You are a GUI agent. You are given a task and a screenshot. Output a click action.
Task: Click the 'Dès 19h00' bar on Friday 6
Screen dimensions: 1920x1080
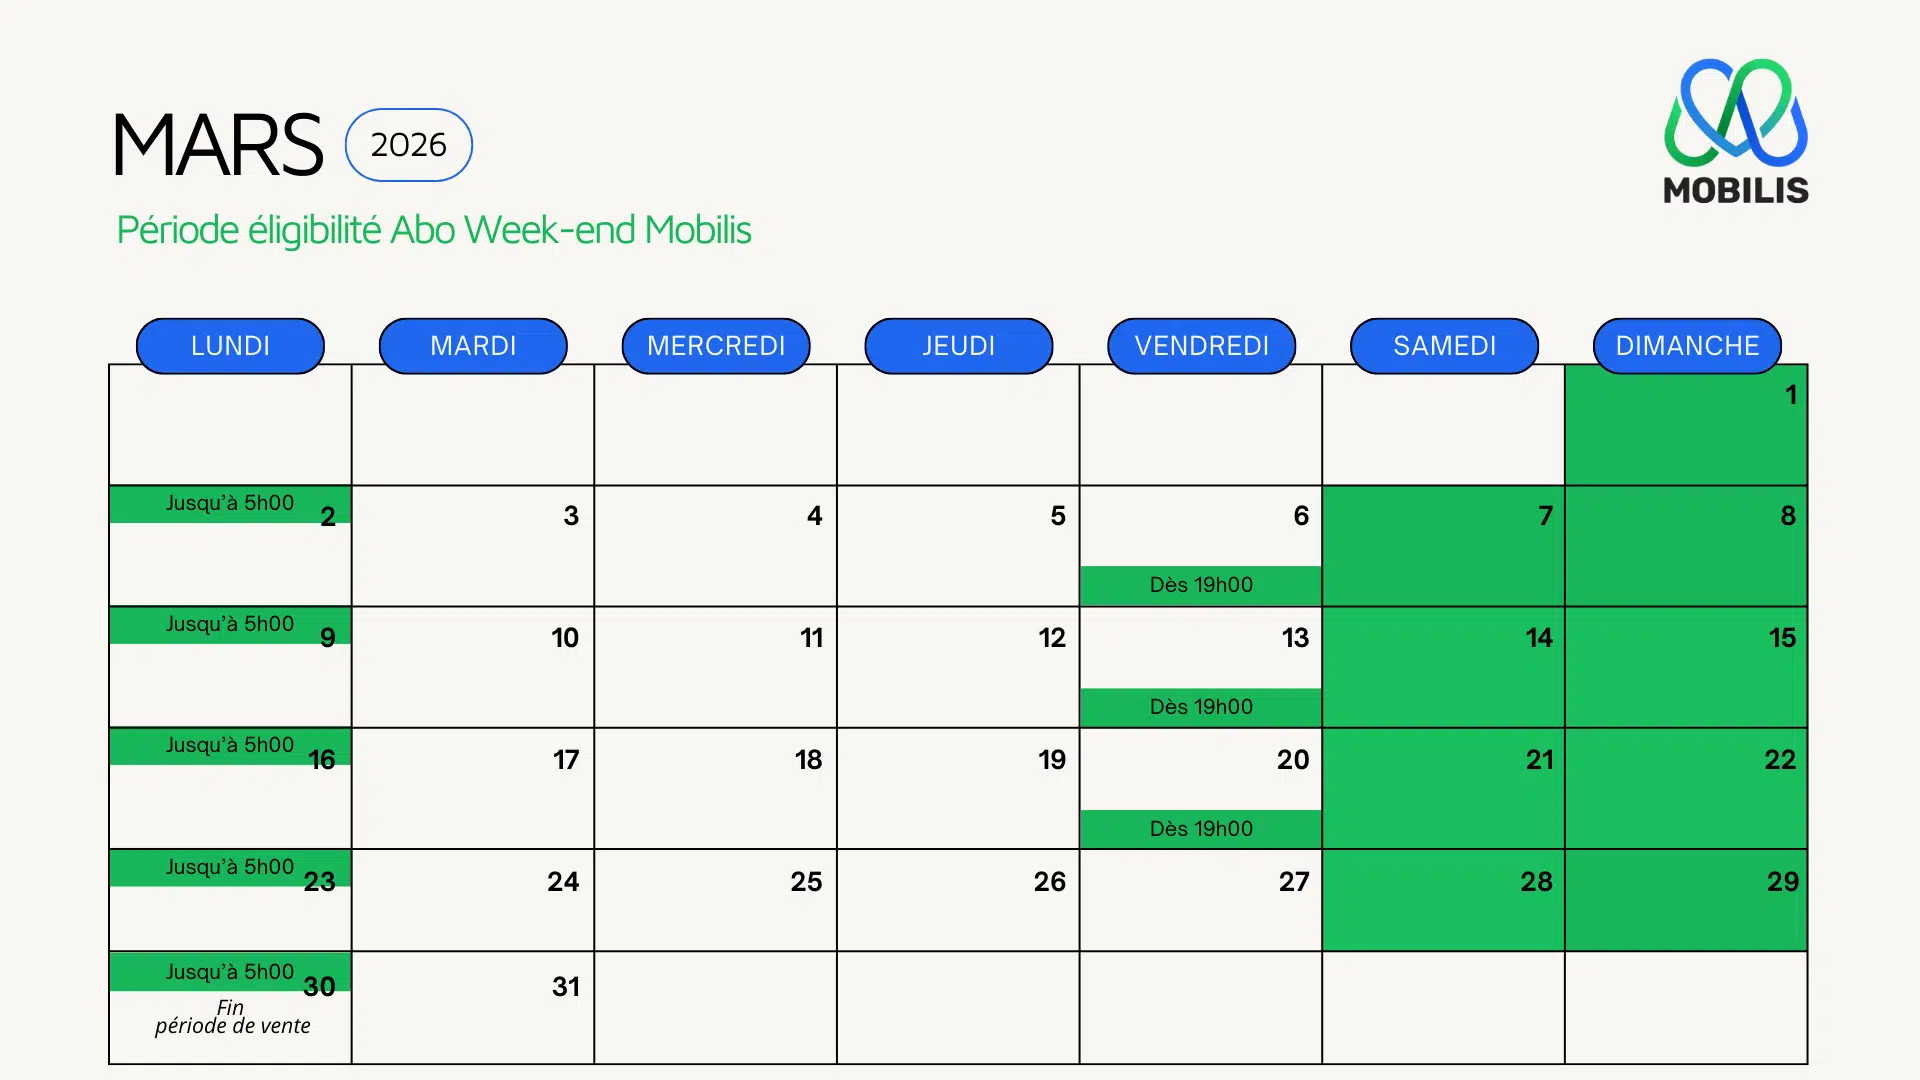(x=1200, y=585)
